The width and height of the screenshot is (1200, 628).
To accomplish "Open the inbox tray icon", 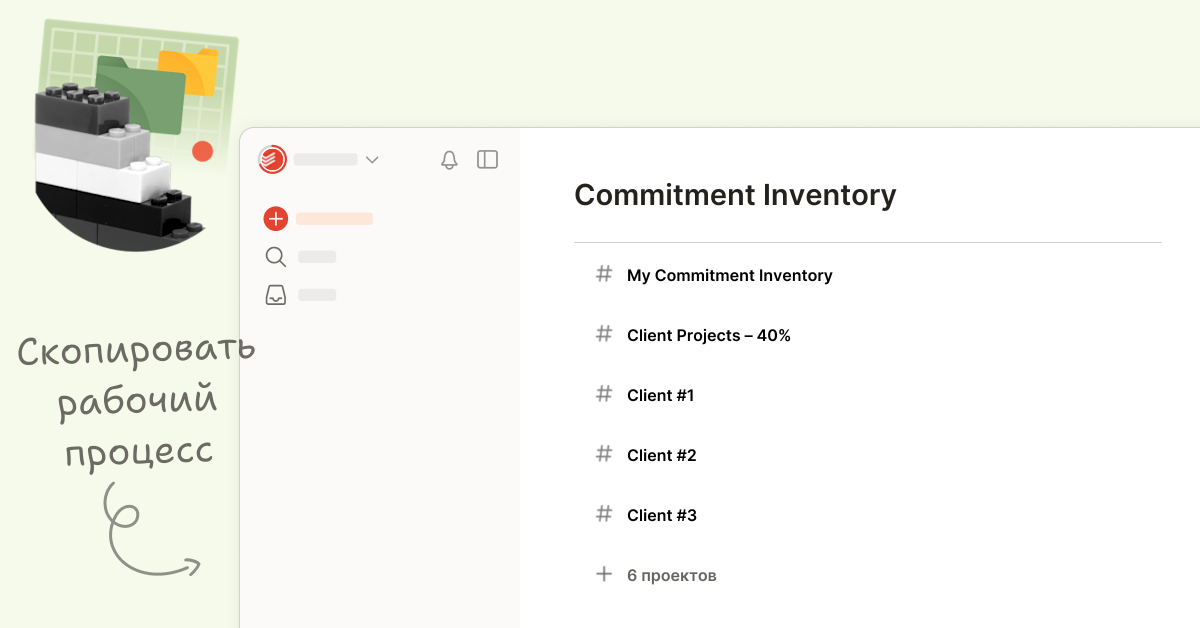I will click(x=275, y=295).
